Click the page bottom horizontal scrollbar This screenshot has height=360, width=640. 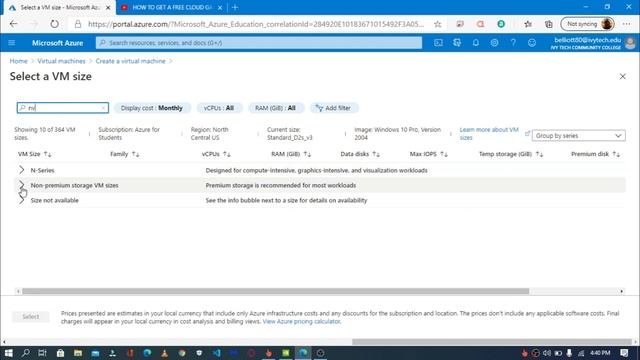[x=492, y=342]
